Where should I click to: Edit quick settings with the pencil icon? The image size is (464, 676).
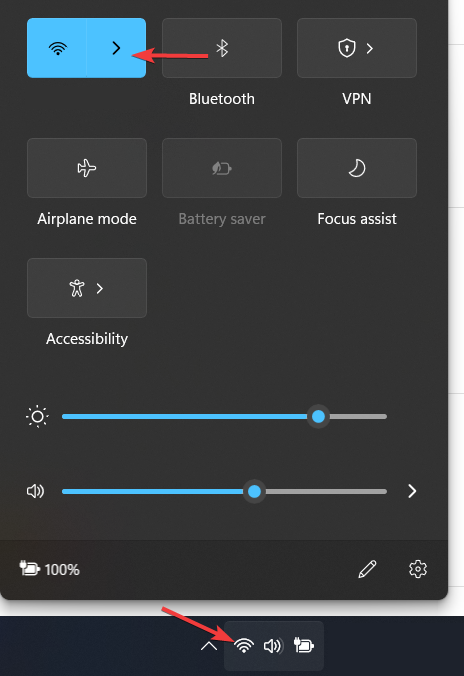(x=367, y=569)
